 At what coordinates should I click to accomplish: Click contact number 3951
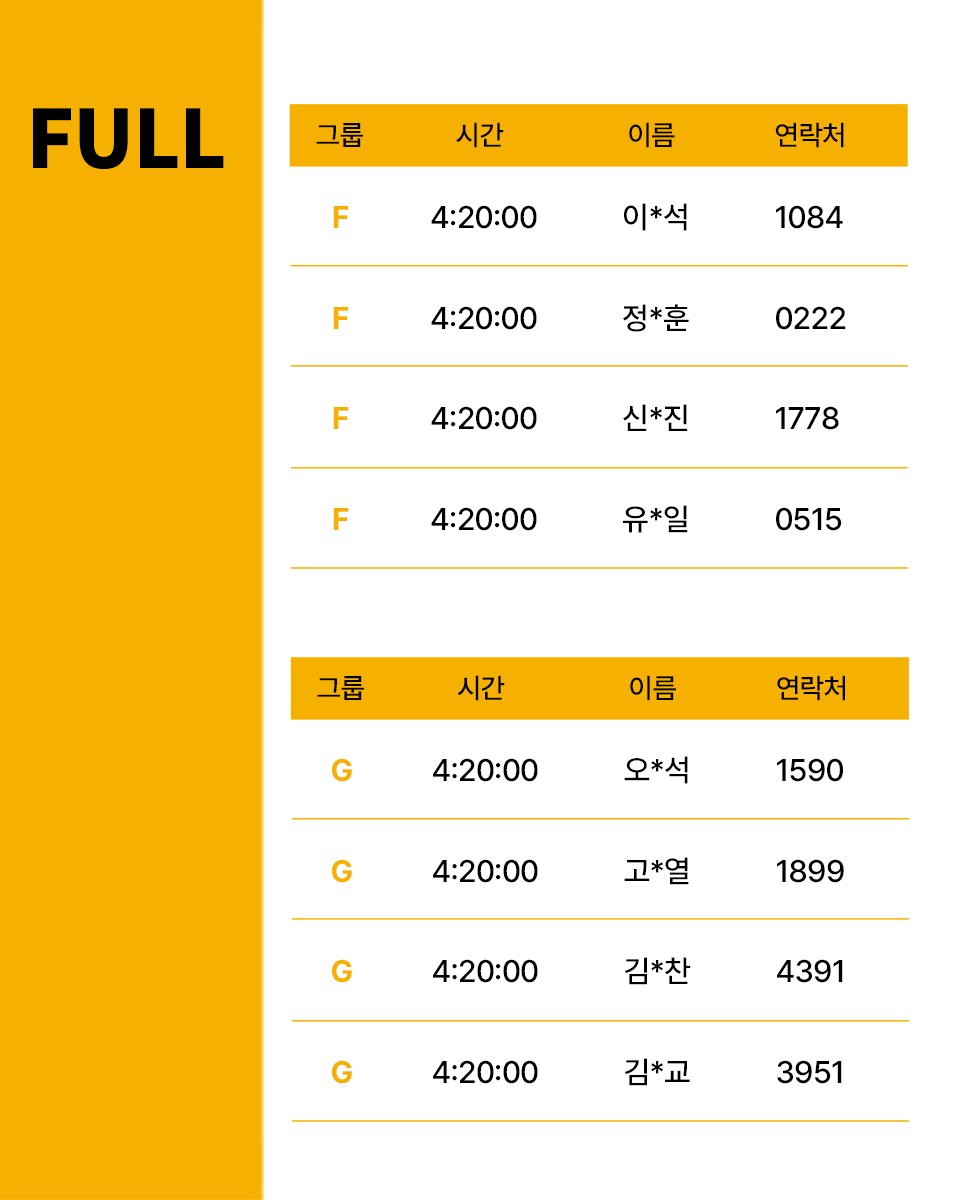pyautogui.click(x=810, y=1073)
